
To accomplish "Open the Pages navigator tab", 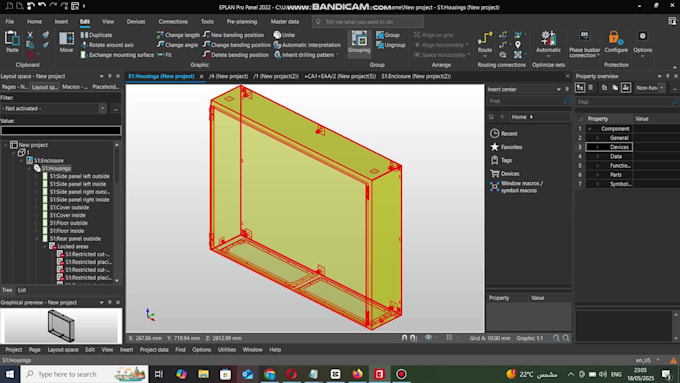I will (x=14, y=87).
